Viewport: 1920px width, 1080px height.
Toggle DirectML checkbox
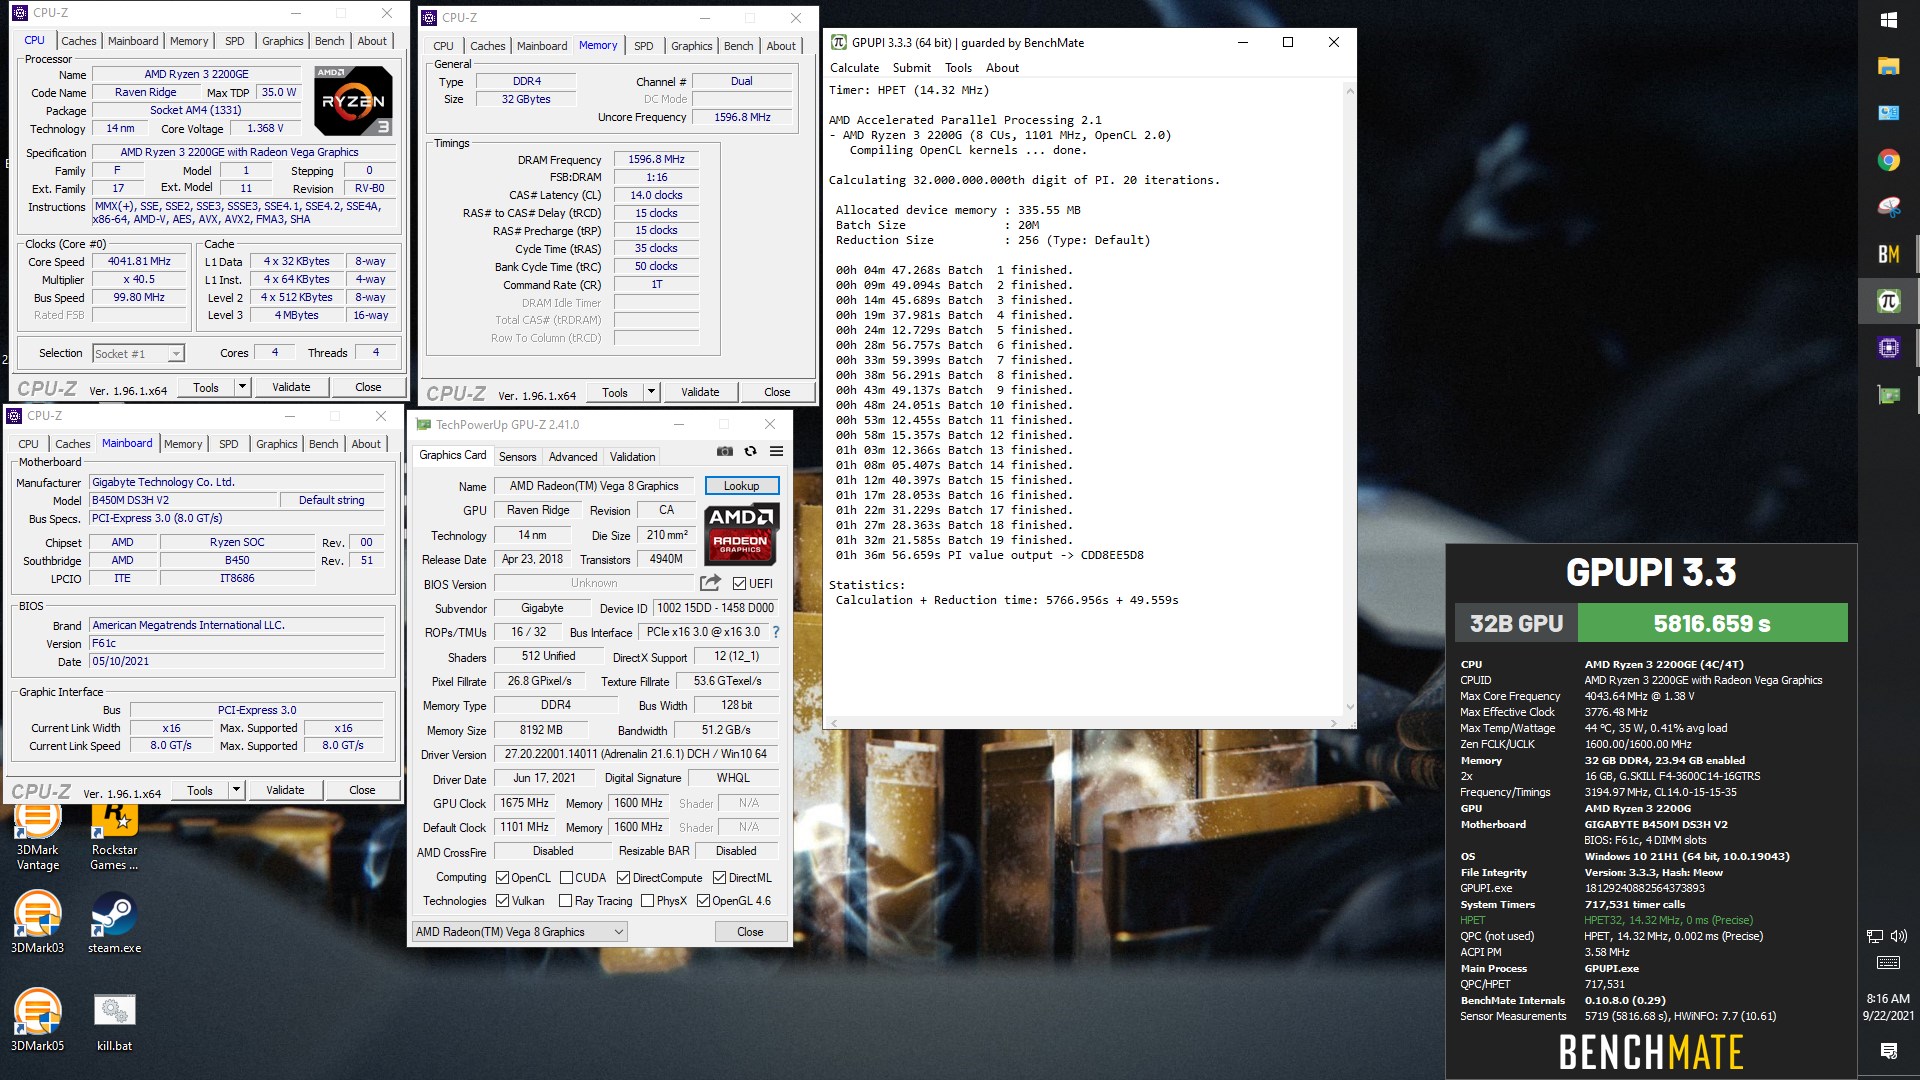tap(719, 878)
